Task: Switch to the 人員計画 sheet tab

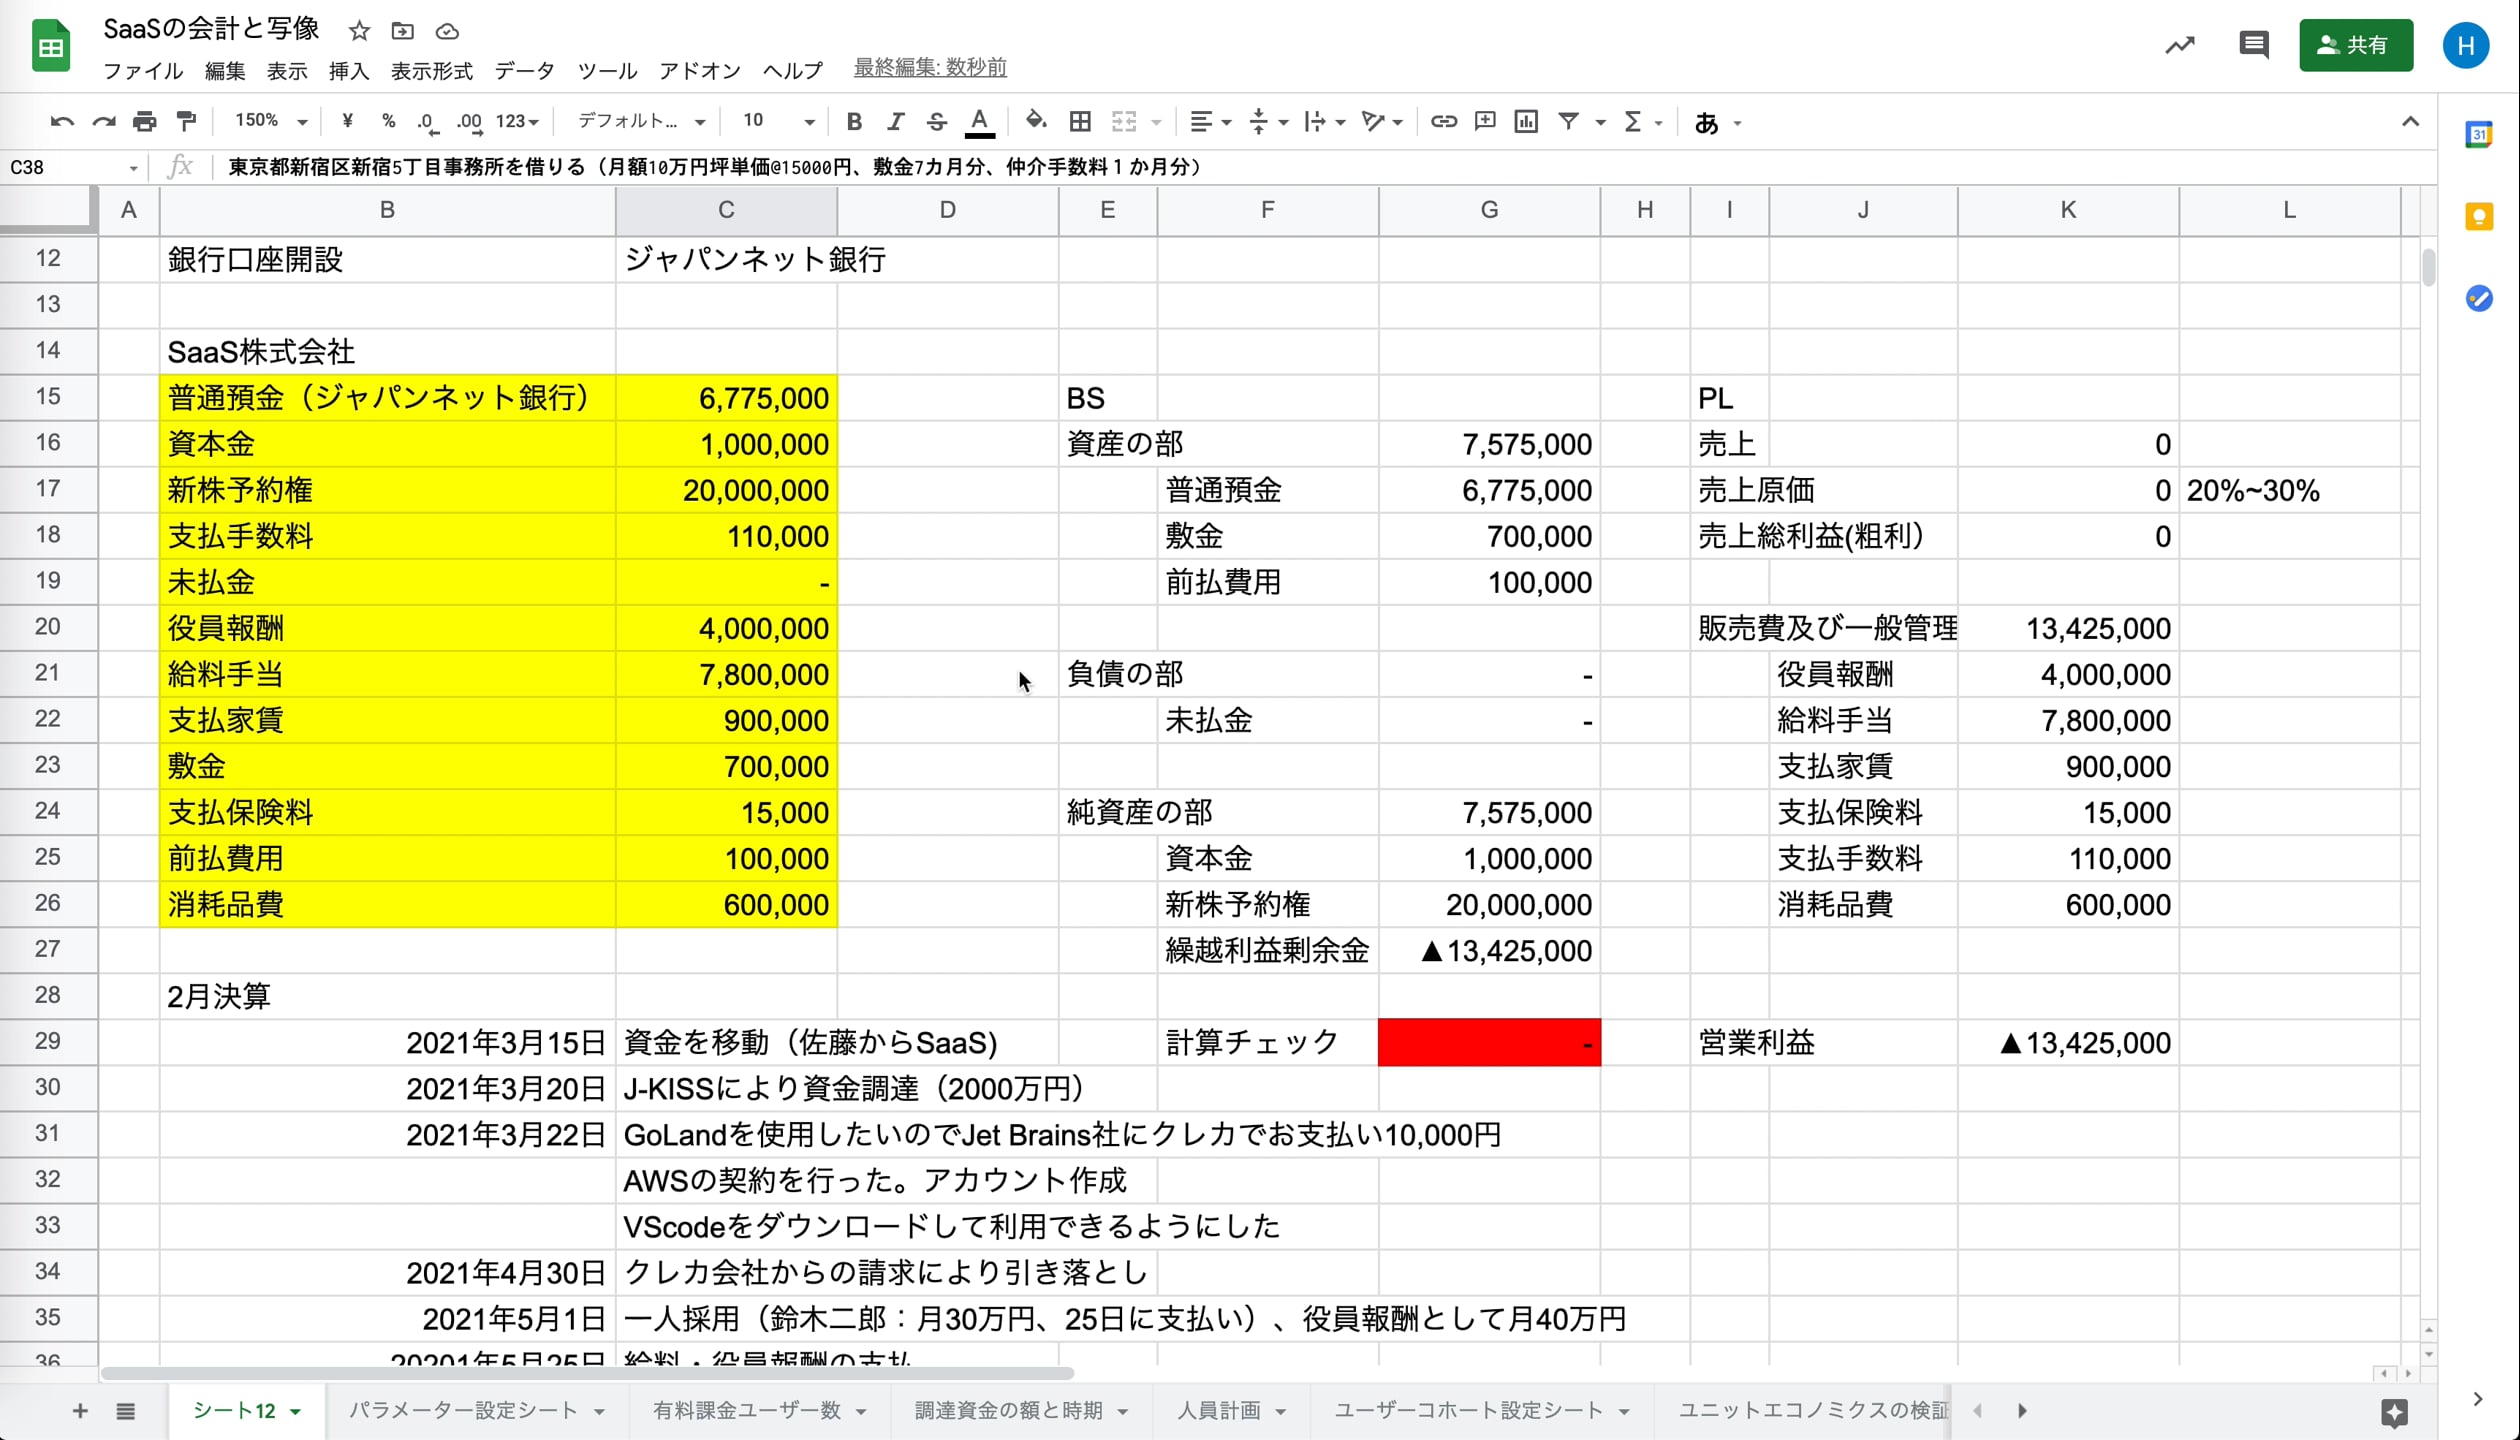Action: (1218, 1410)
